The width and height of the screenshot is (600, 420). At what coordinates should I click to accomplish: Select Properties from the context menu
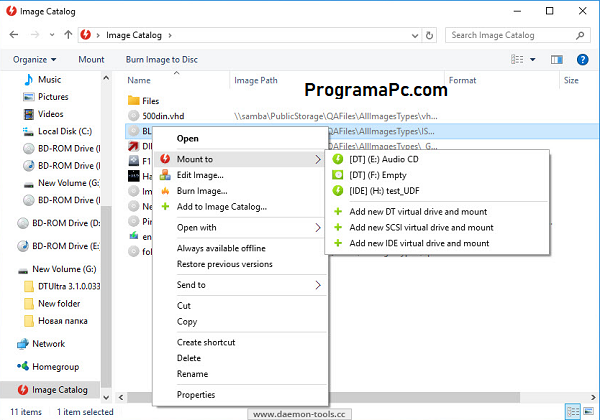click(196, 395)
